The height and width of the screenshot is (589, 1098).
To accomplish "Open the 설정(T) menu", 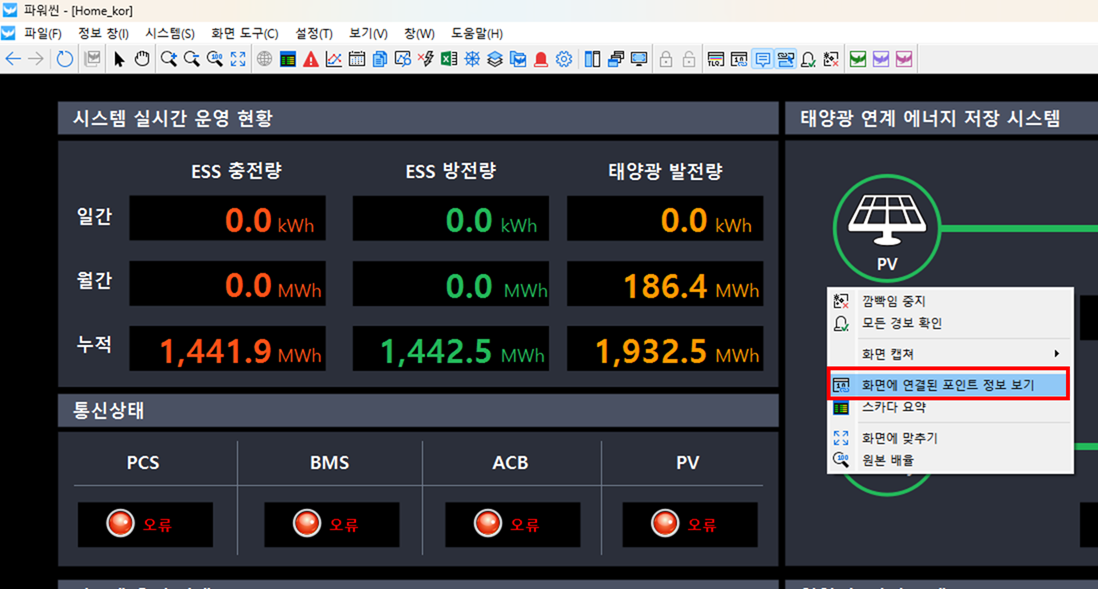I will point(313,33).
